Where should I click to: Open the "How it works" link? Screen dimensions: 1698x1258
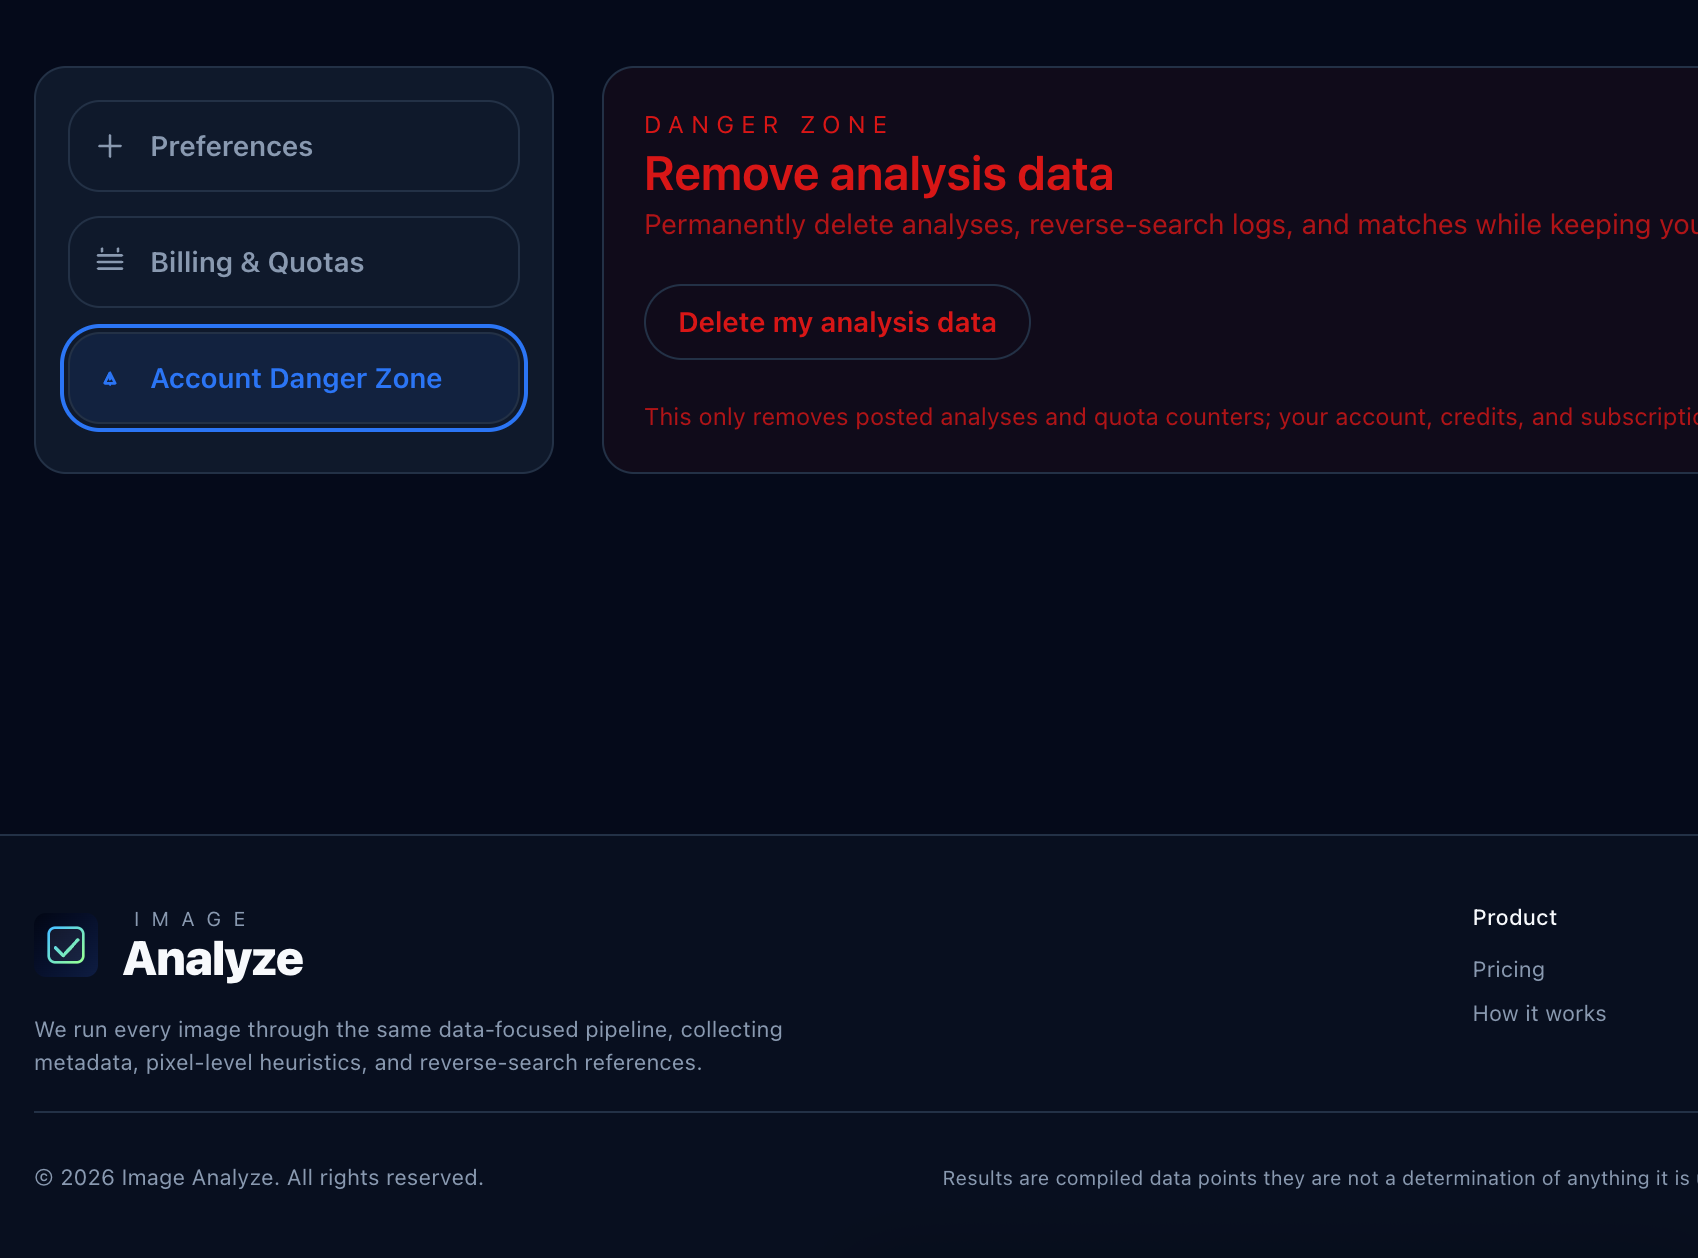click(1539, 1013)
